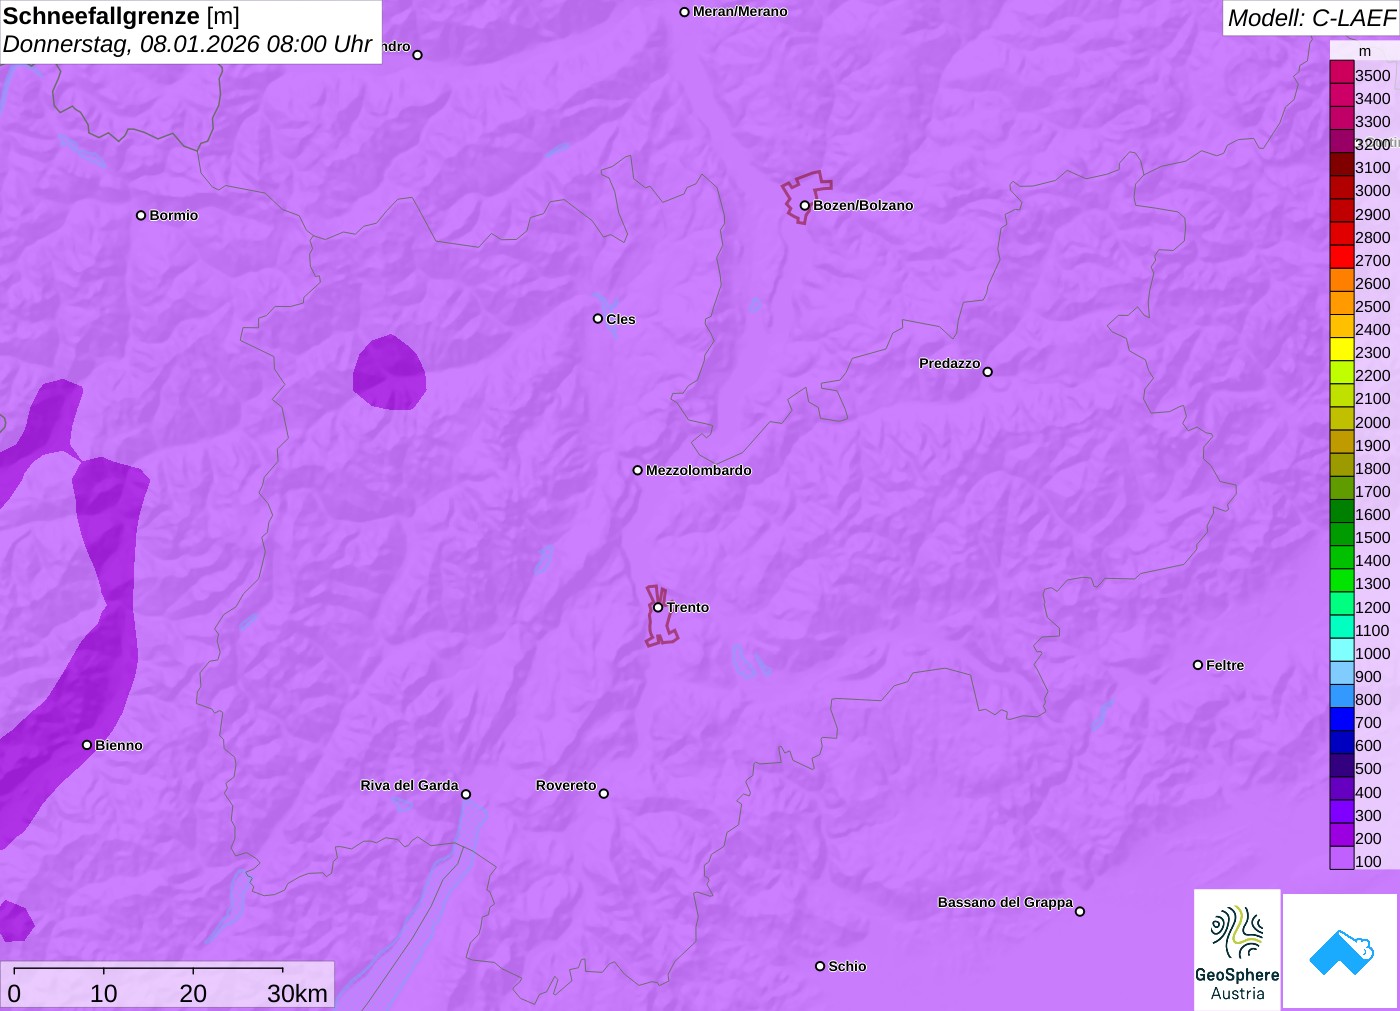This screenshot has width=1400, height=1011.
Task: Click the 'Predazzo' label
Action: pyautogui.click(x=950, y=363)
